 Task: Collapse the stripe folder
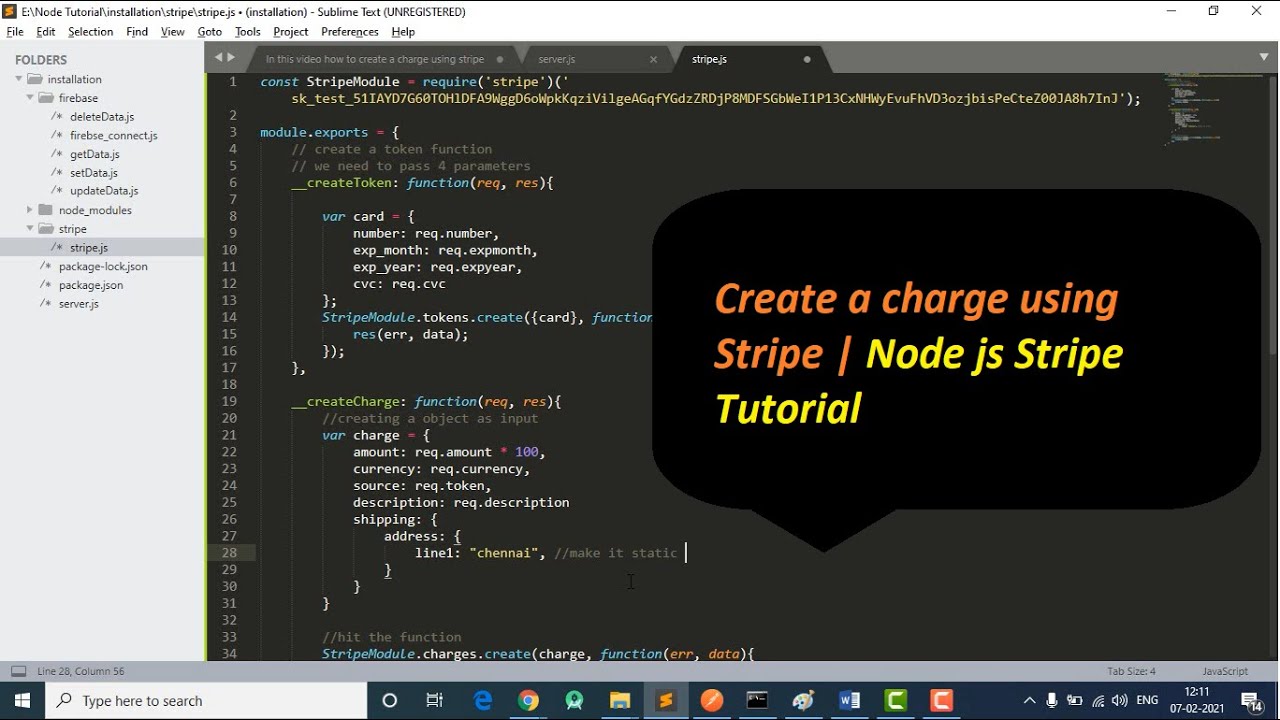31,229
